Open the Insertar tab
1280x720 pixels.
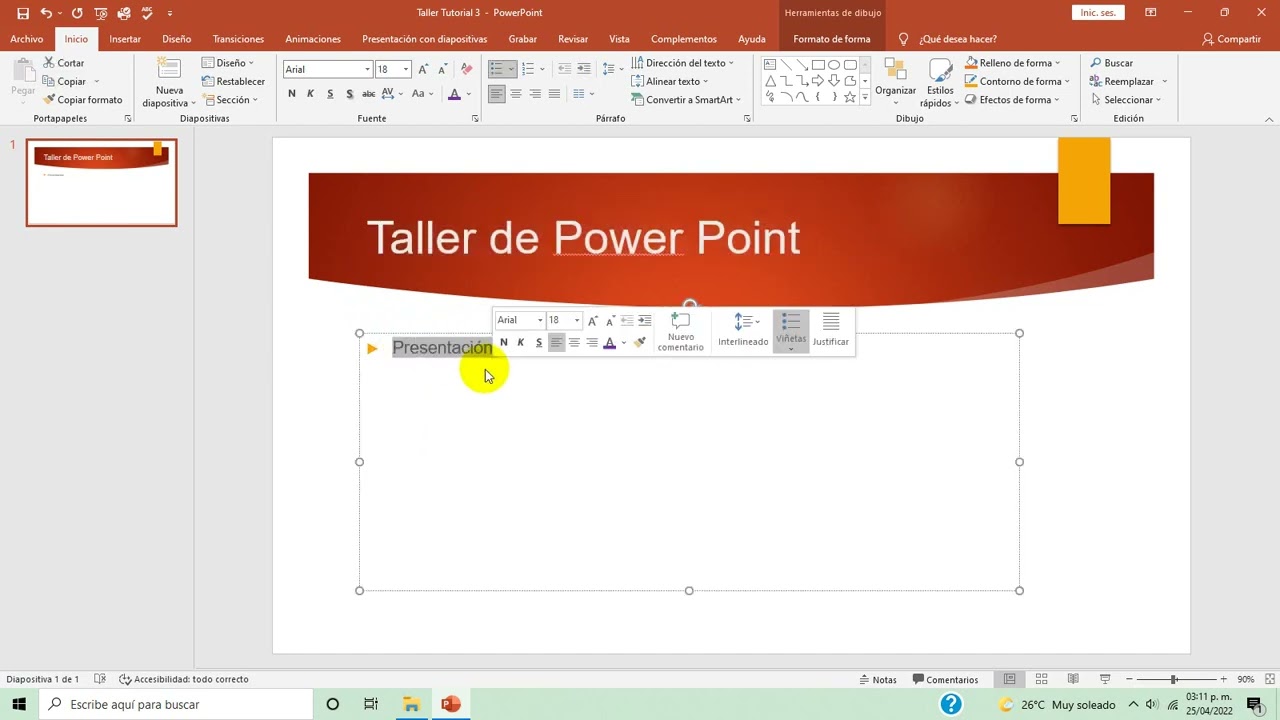[125, 39]
